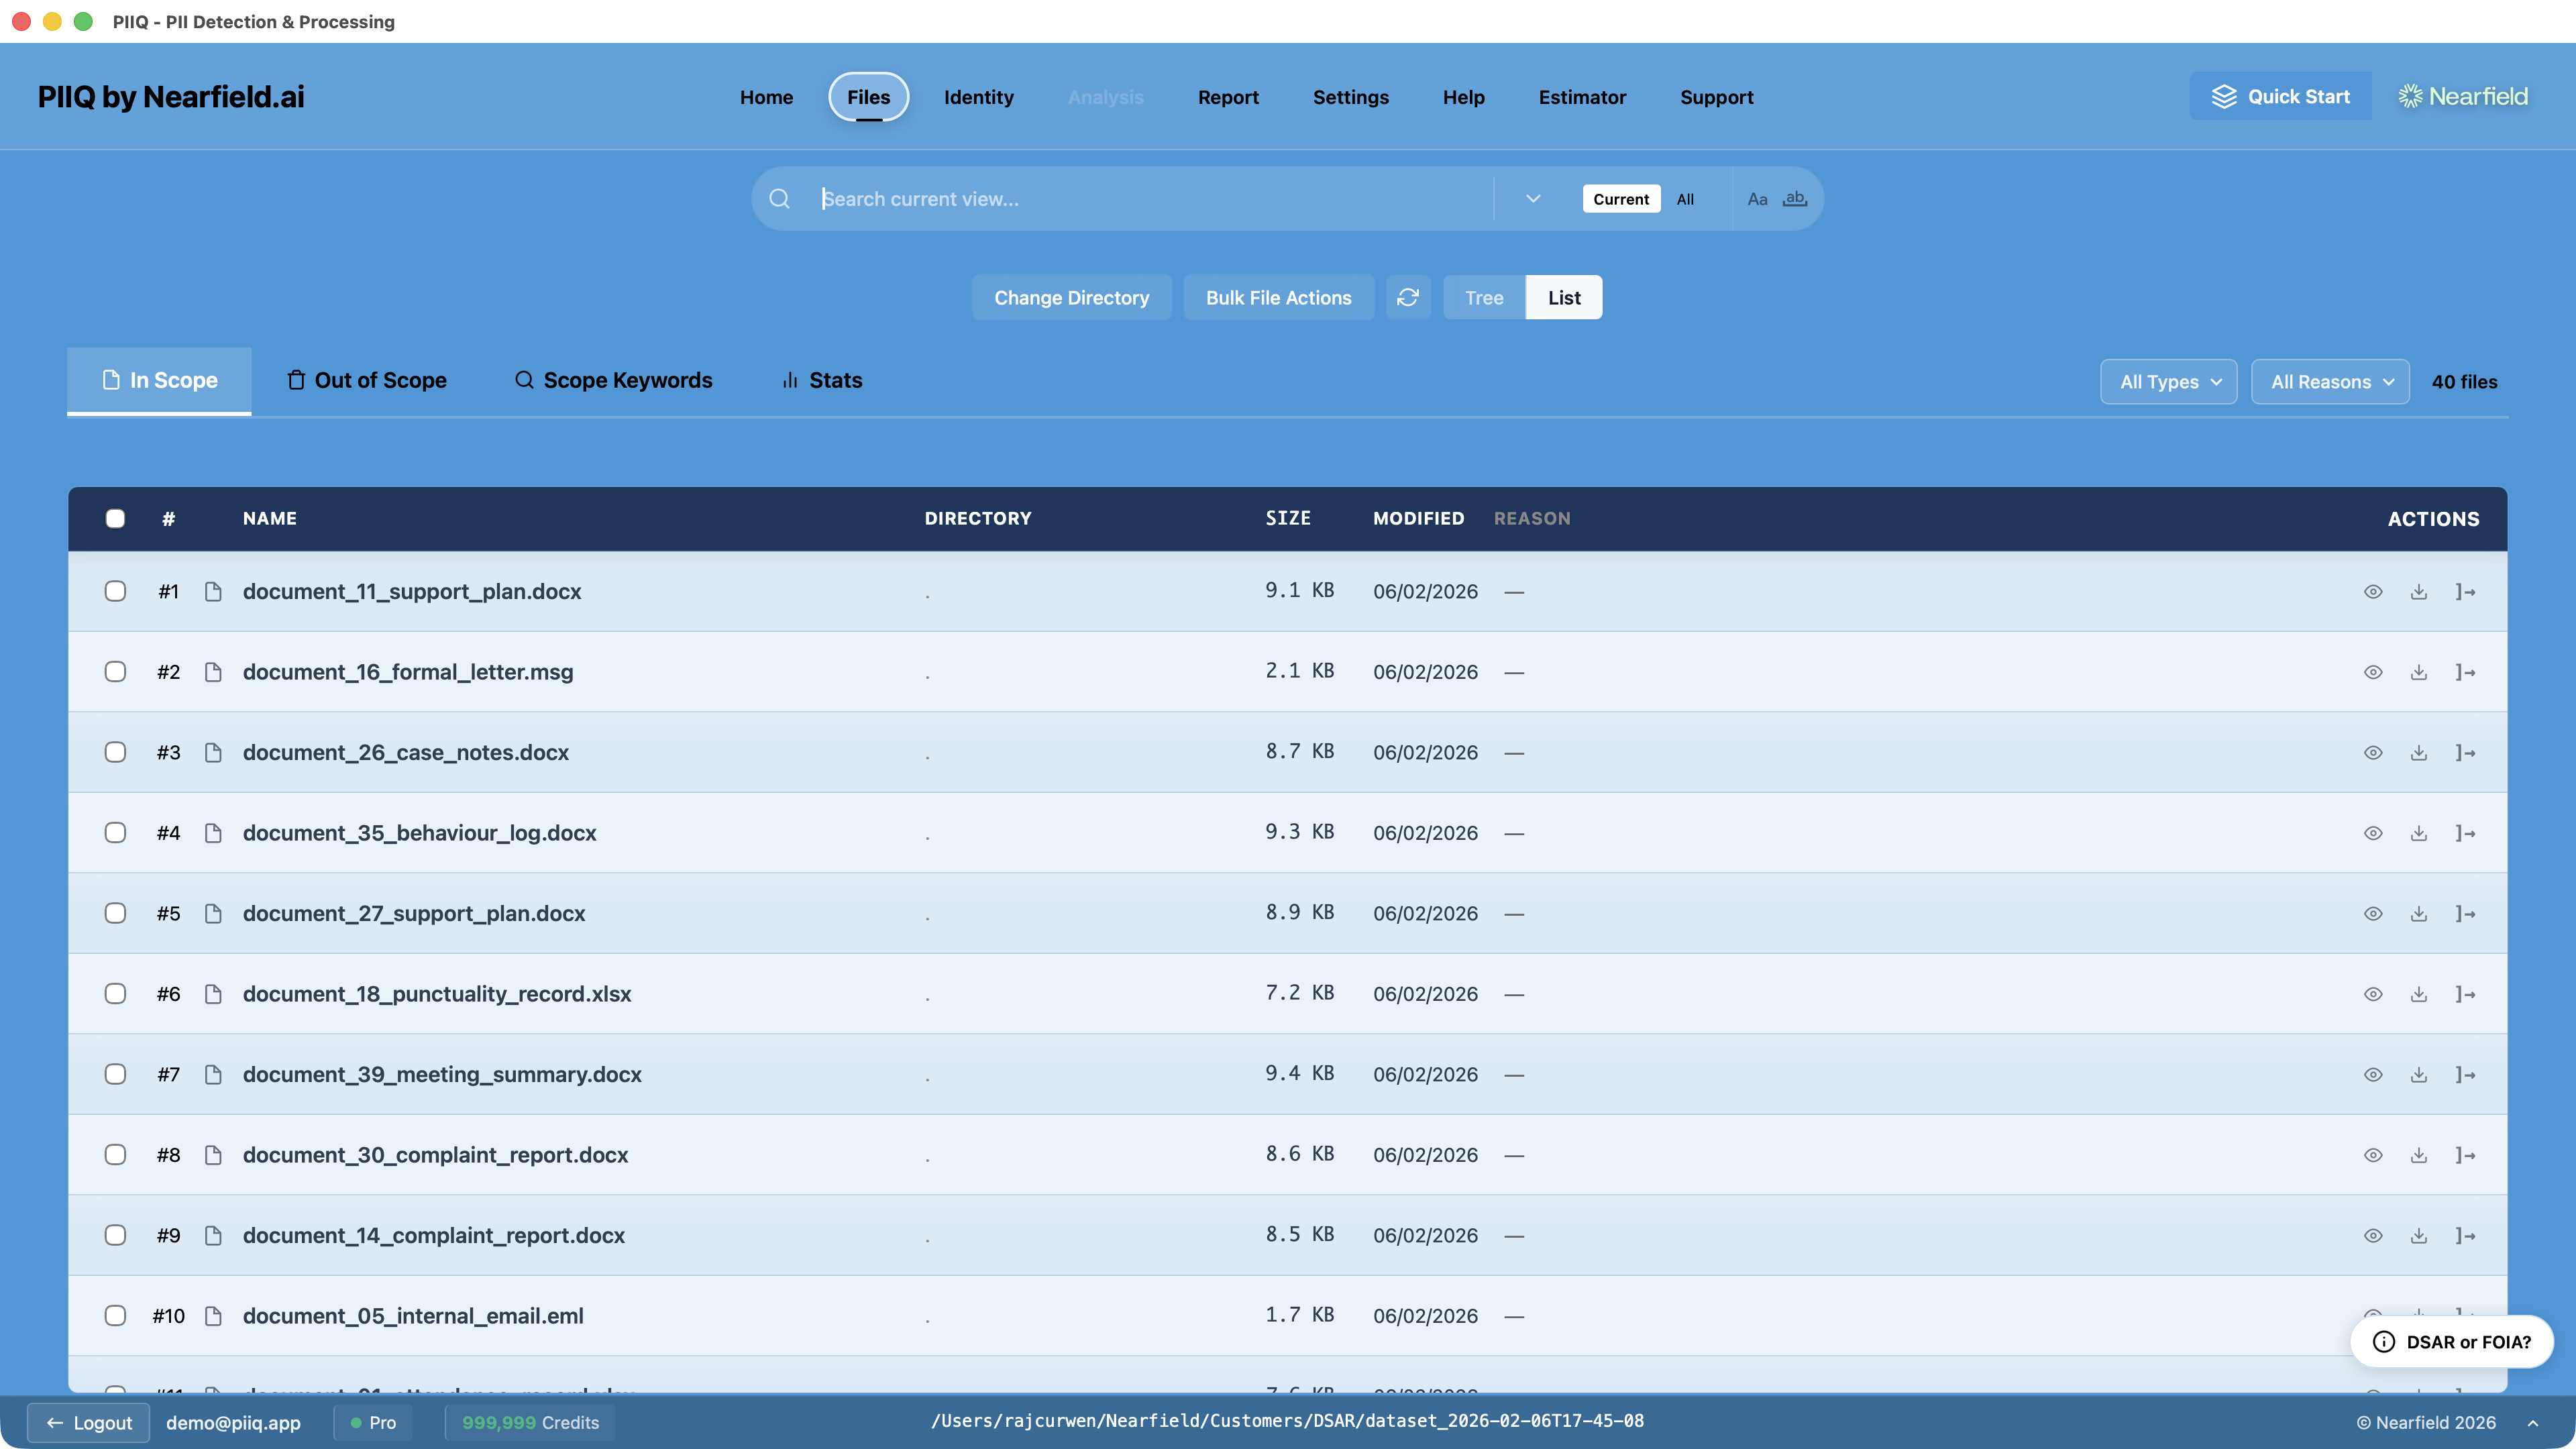Check the select-all files header checkbox
The height and width of the screenshot is (1449, 2576).
coord(115,518)
